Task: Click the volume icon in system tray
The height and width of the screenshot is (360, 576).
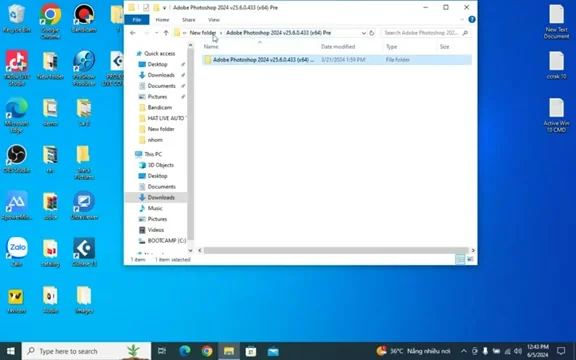Action: click(518, 351)
